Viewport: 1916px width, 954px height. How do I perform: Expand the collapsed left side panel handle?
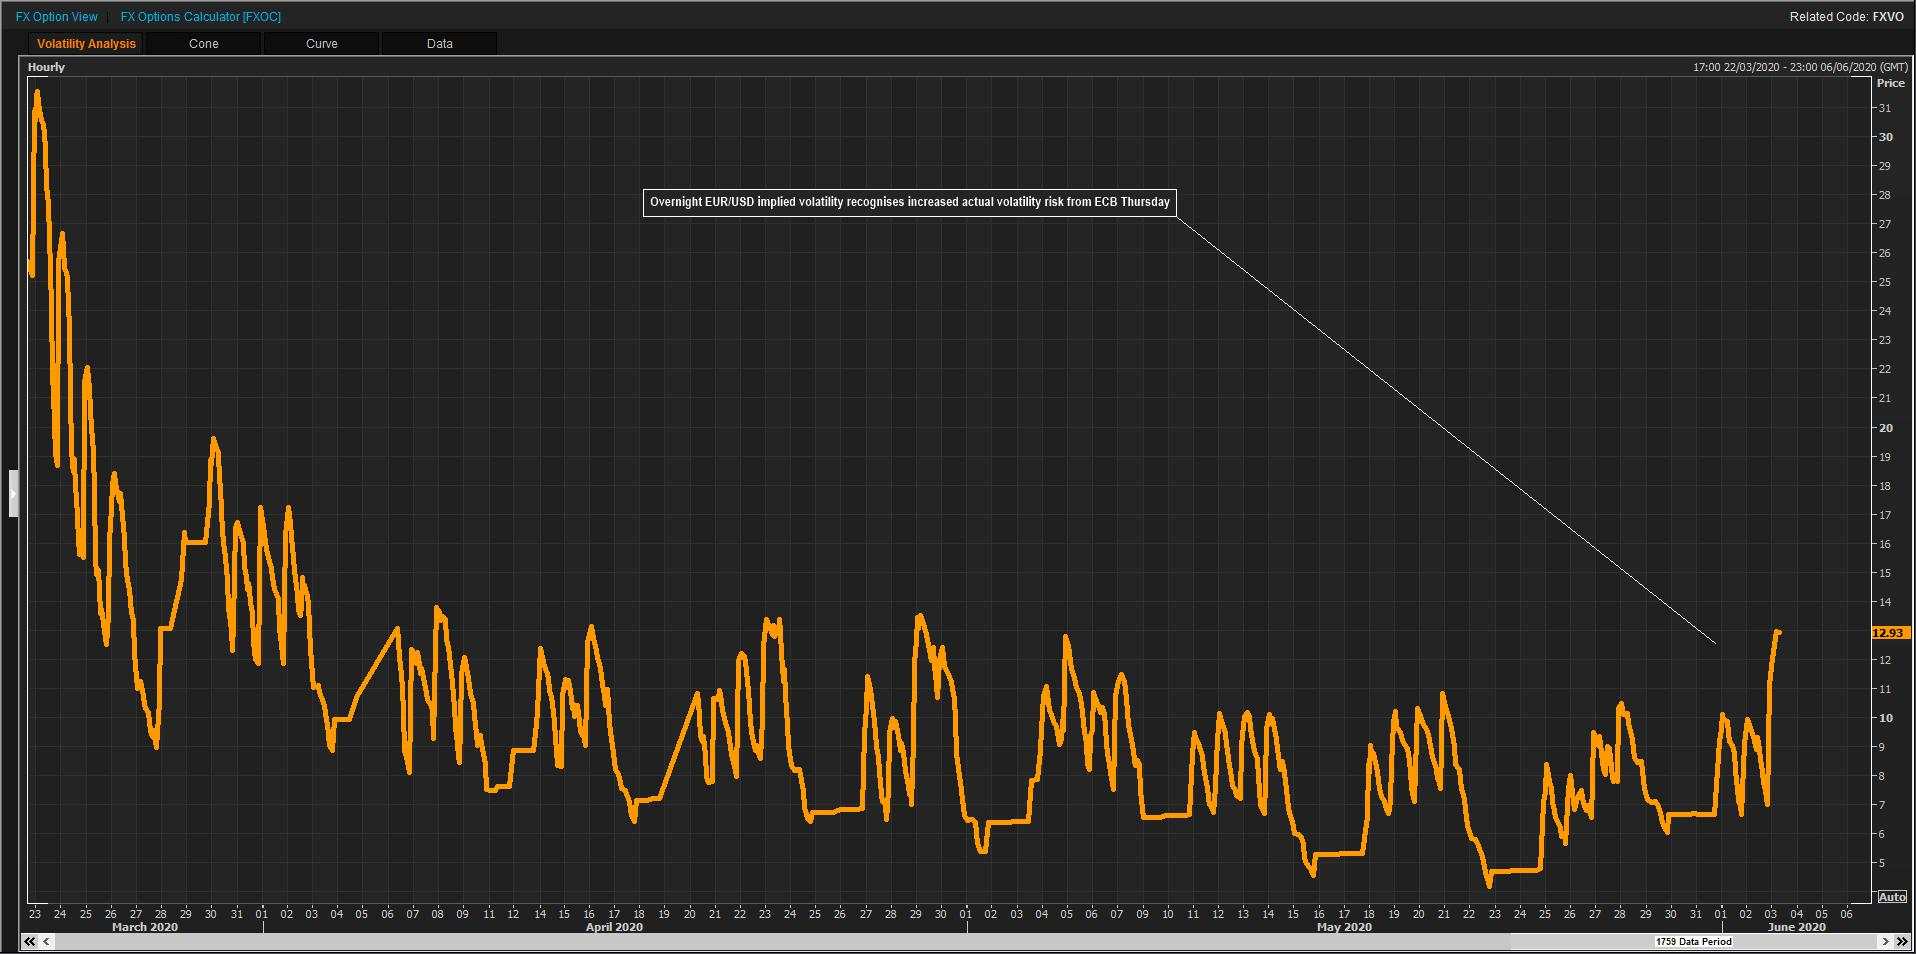click(14, 493)
